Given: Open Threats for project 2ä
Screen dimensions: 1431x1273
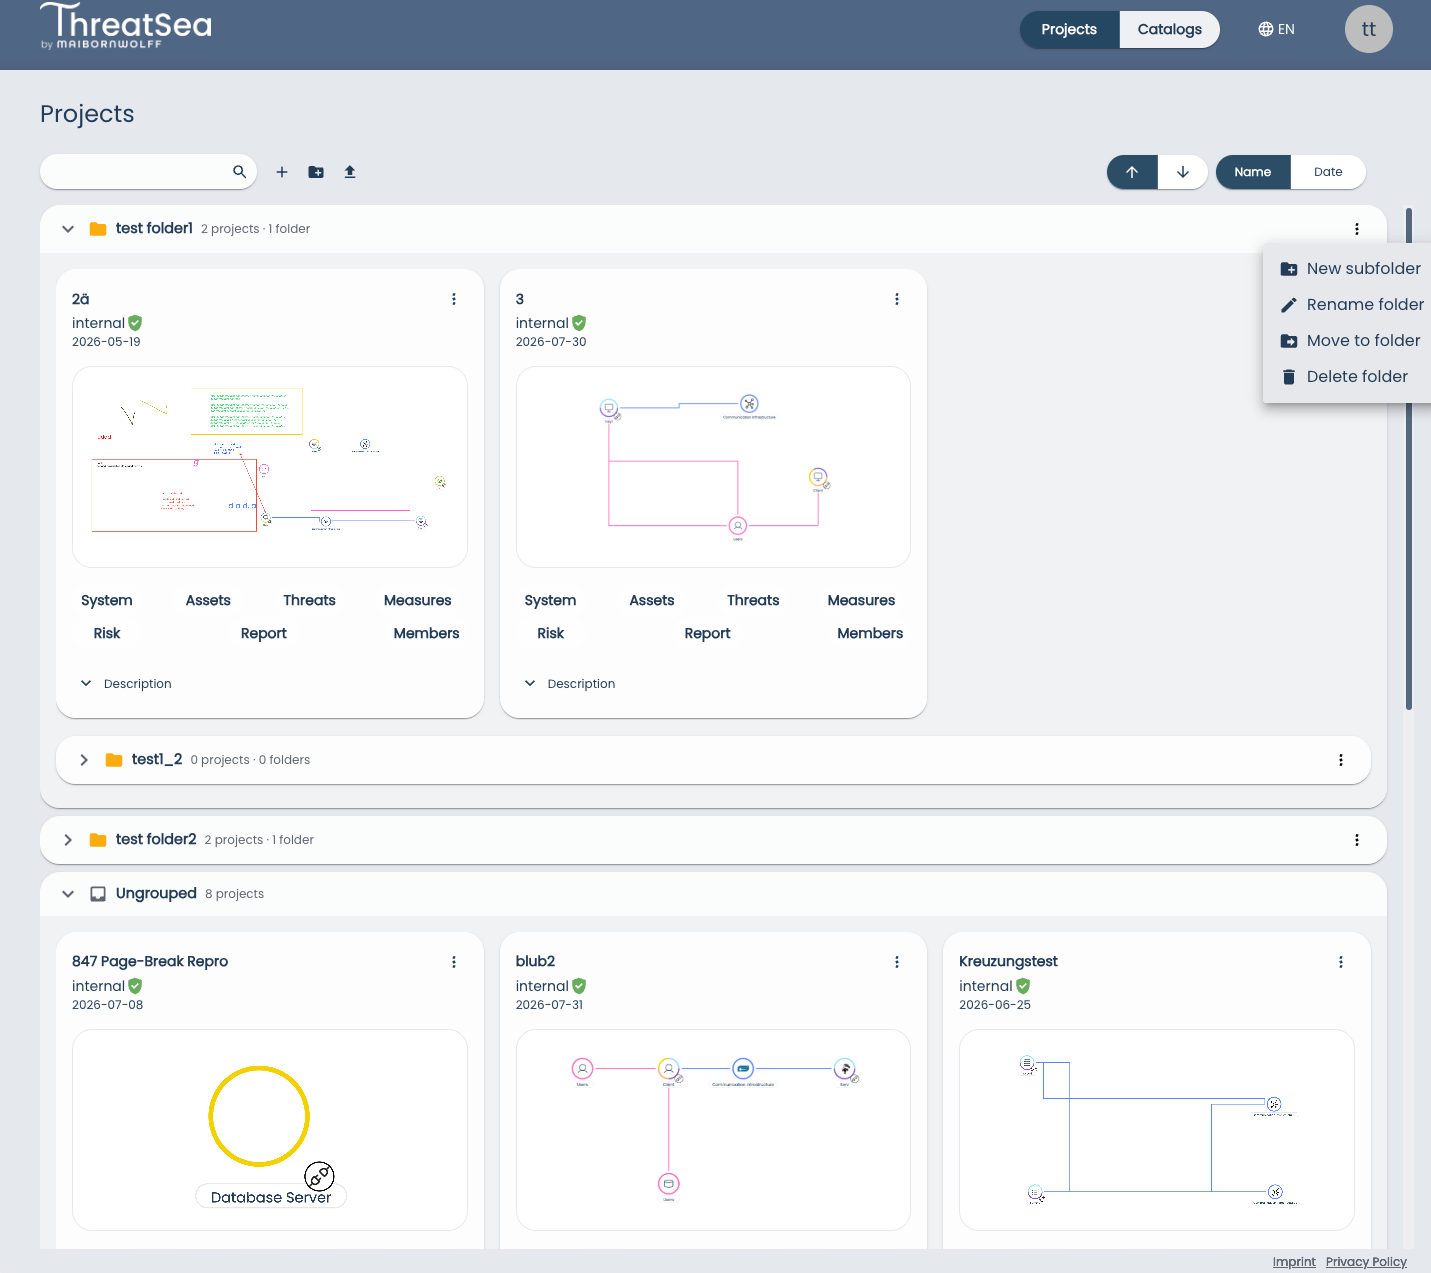Looking at the screenshot, I should 309,600.
